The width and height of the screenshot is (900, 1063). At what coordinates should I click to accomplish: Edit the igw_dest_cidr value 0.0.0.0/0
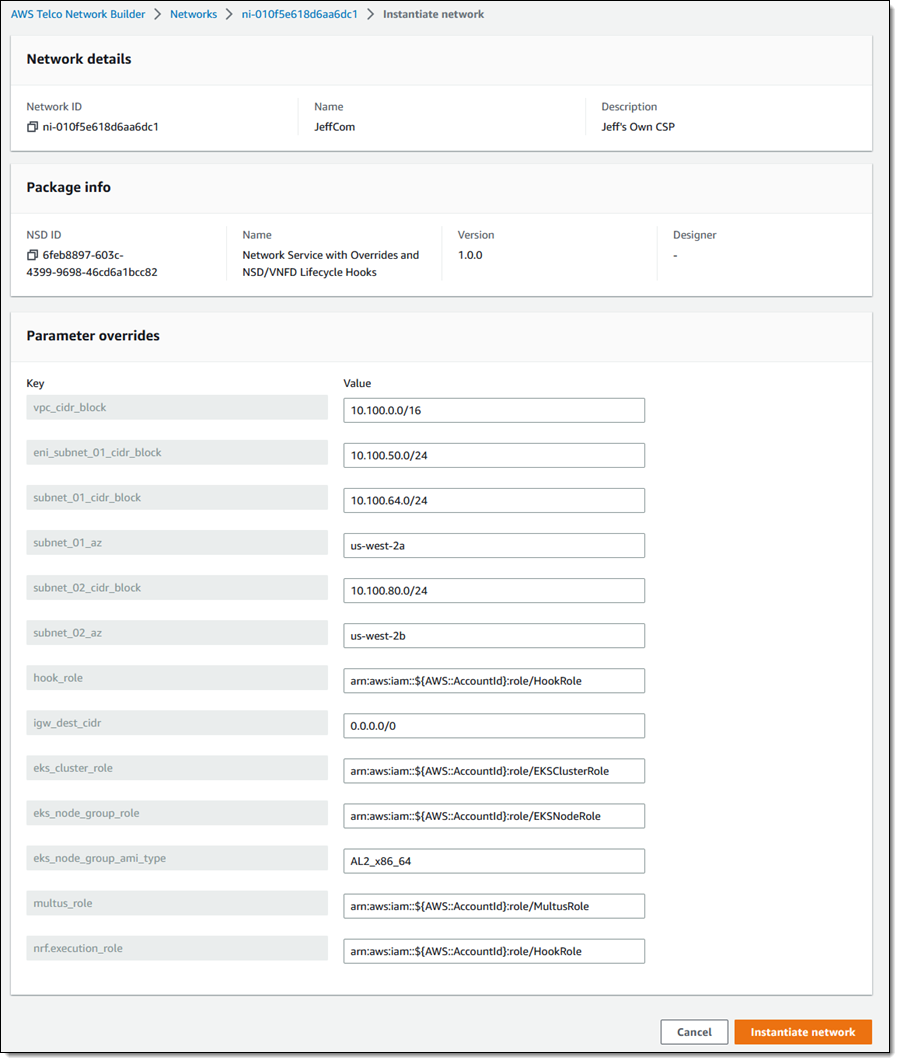(x=494, y=726)
